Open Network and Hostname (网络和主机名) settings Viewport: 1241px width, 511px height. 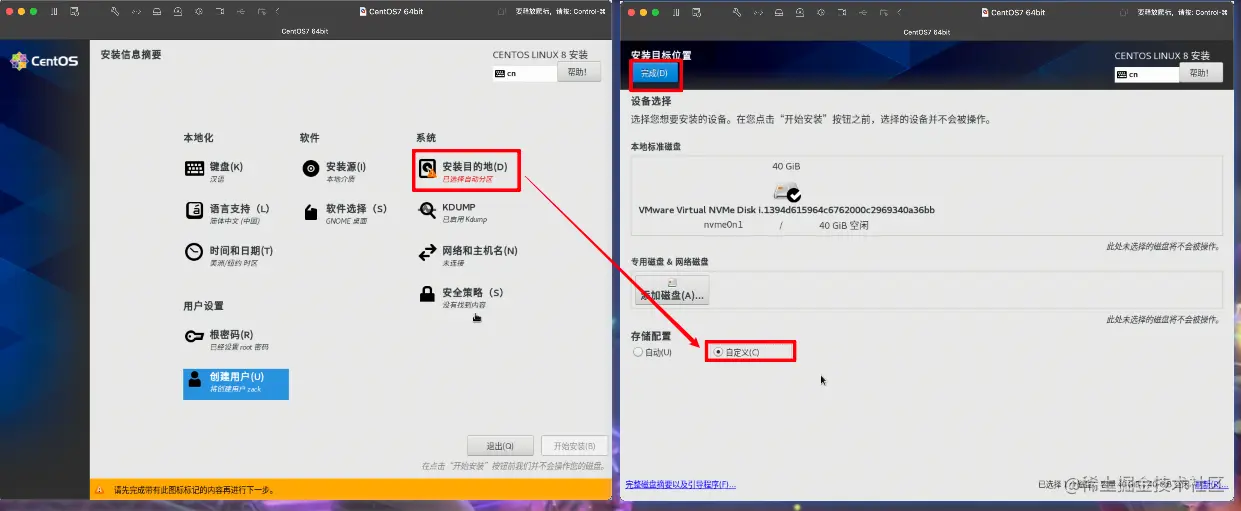coord(468,254)
